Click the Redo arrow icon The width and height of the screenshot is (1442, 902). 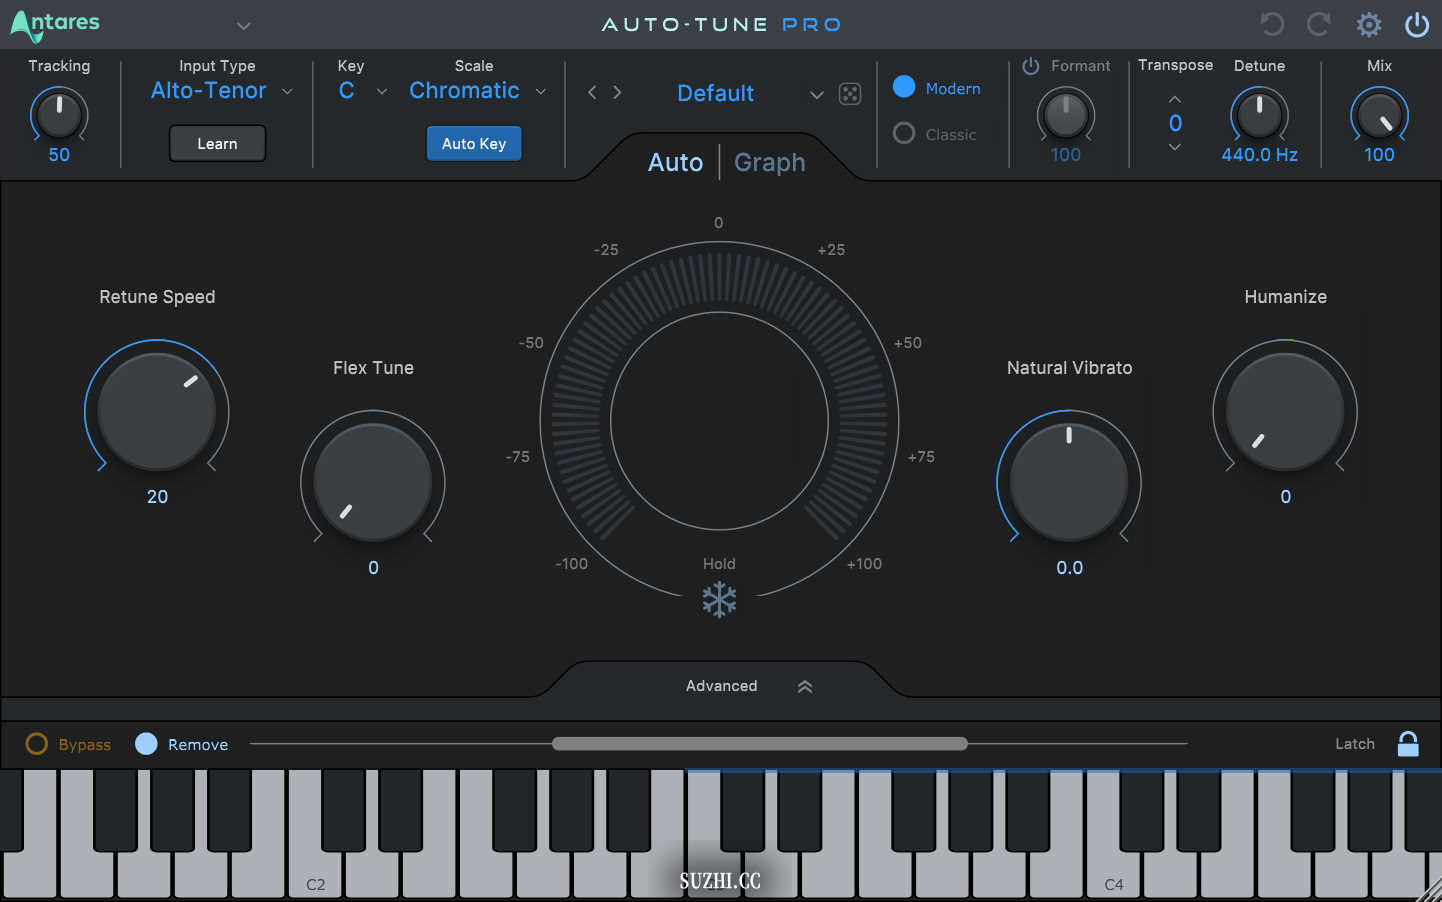tap(1319, 24)
